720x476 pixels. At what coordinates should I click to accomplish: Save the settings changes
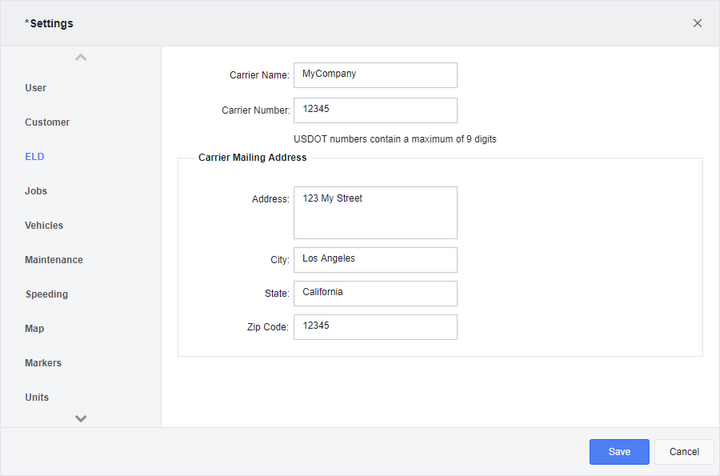pyautogui.click(x=619, y=452)
